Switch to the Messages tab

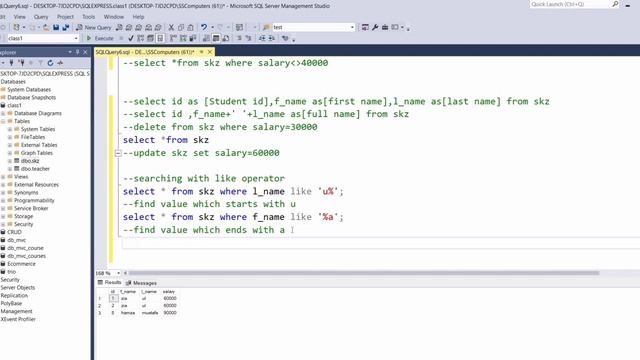[x=141, y=283]
